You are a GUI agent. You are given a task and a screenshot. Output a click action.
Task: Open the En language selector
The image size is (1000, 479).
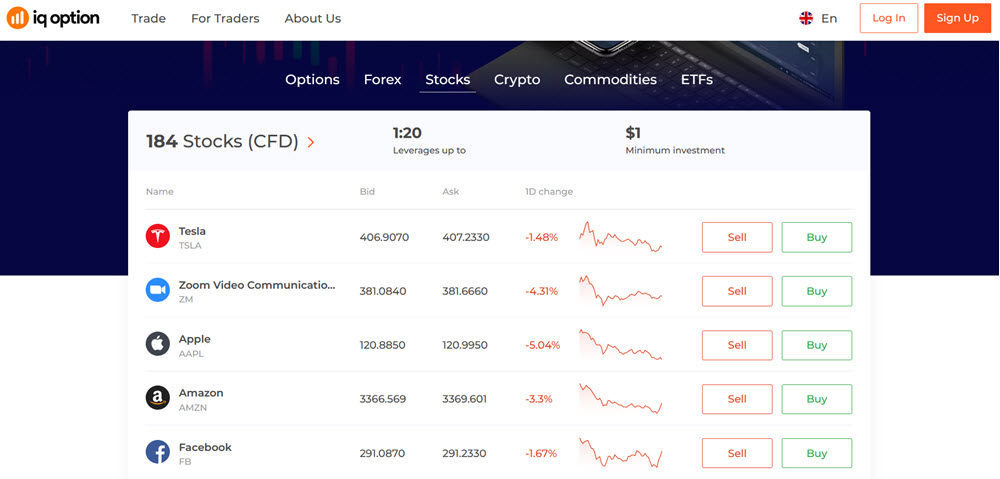(829, 18)
